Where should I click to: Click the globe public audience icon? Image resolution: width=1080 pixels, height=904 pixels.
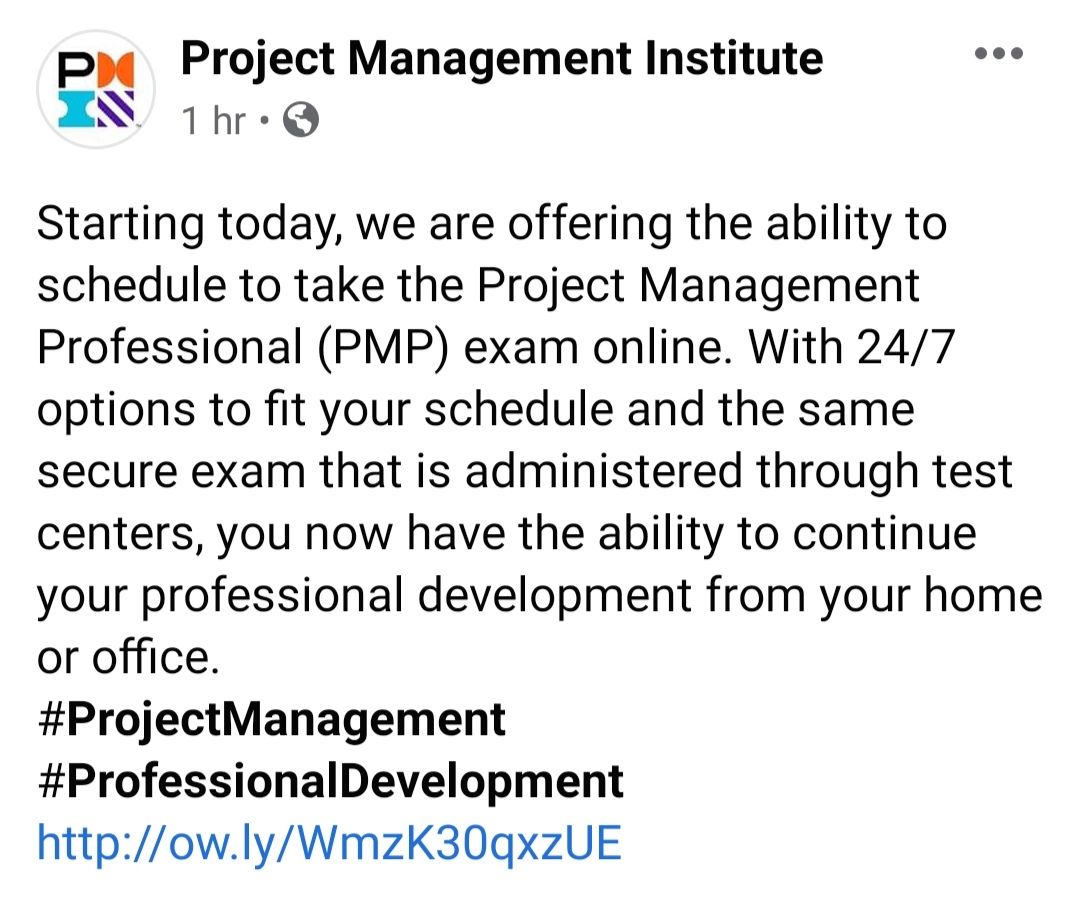pos(301,120)
